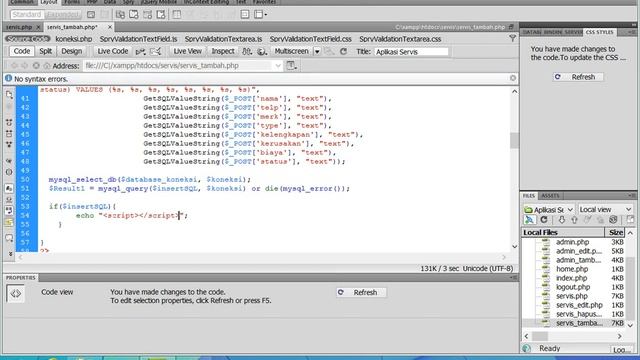The width and height of the screenshot is (640, 360).
Task: Click Balance Braces coding toolbar icon
Action: (x=9, y=172)
